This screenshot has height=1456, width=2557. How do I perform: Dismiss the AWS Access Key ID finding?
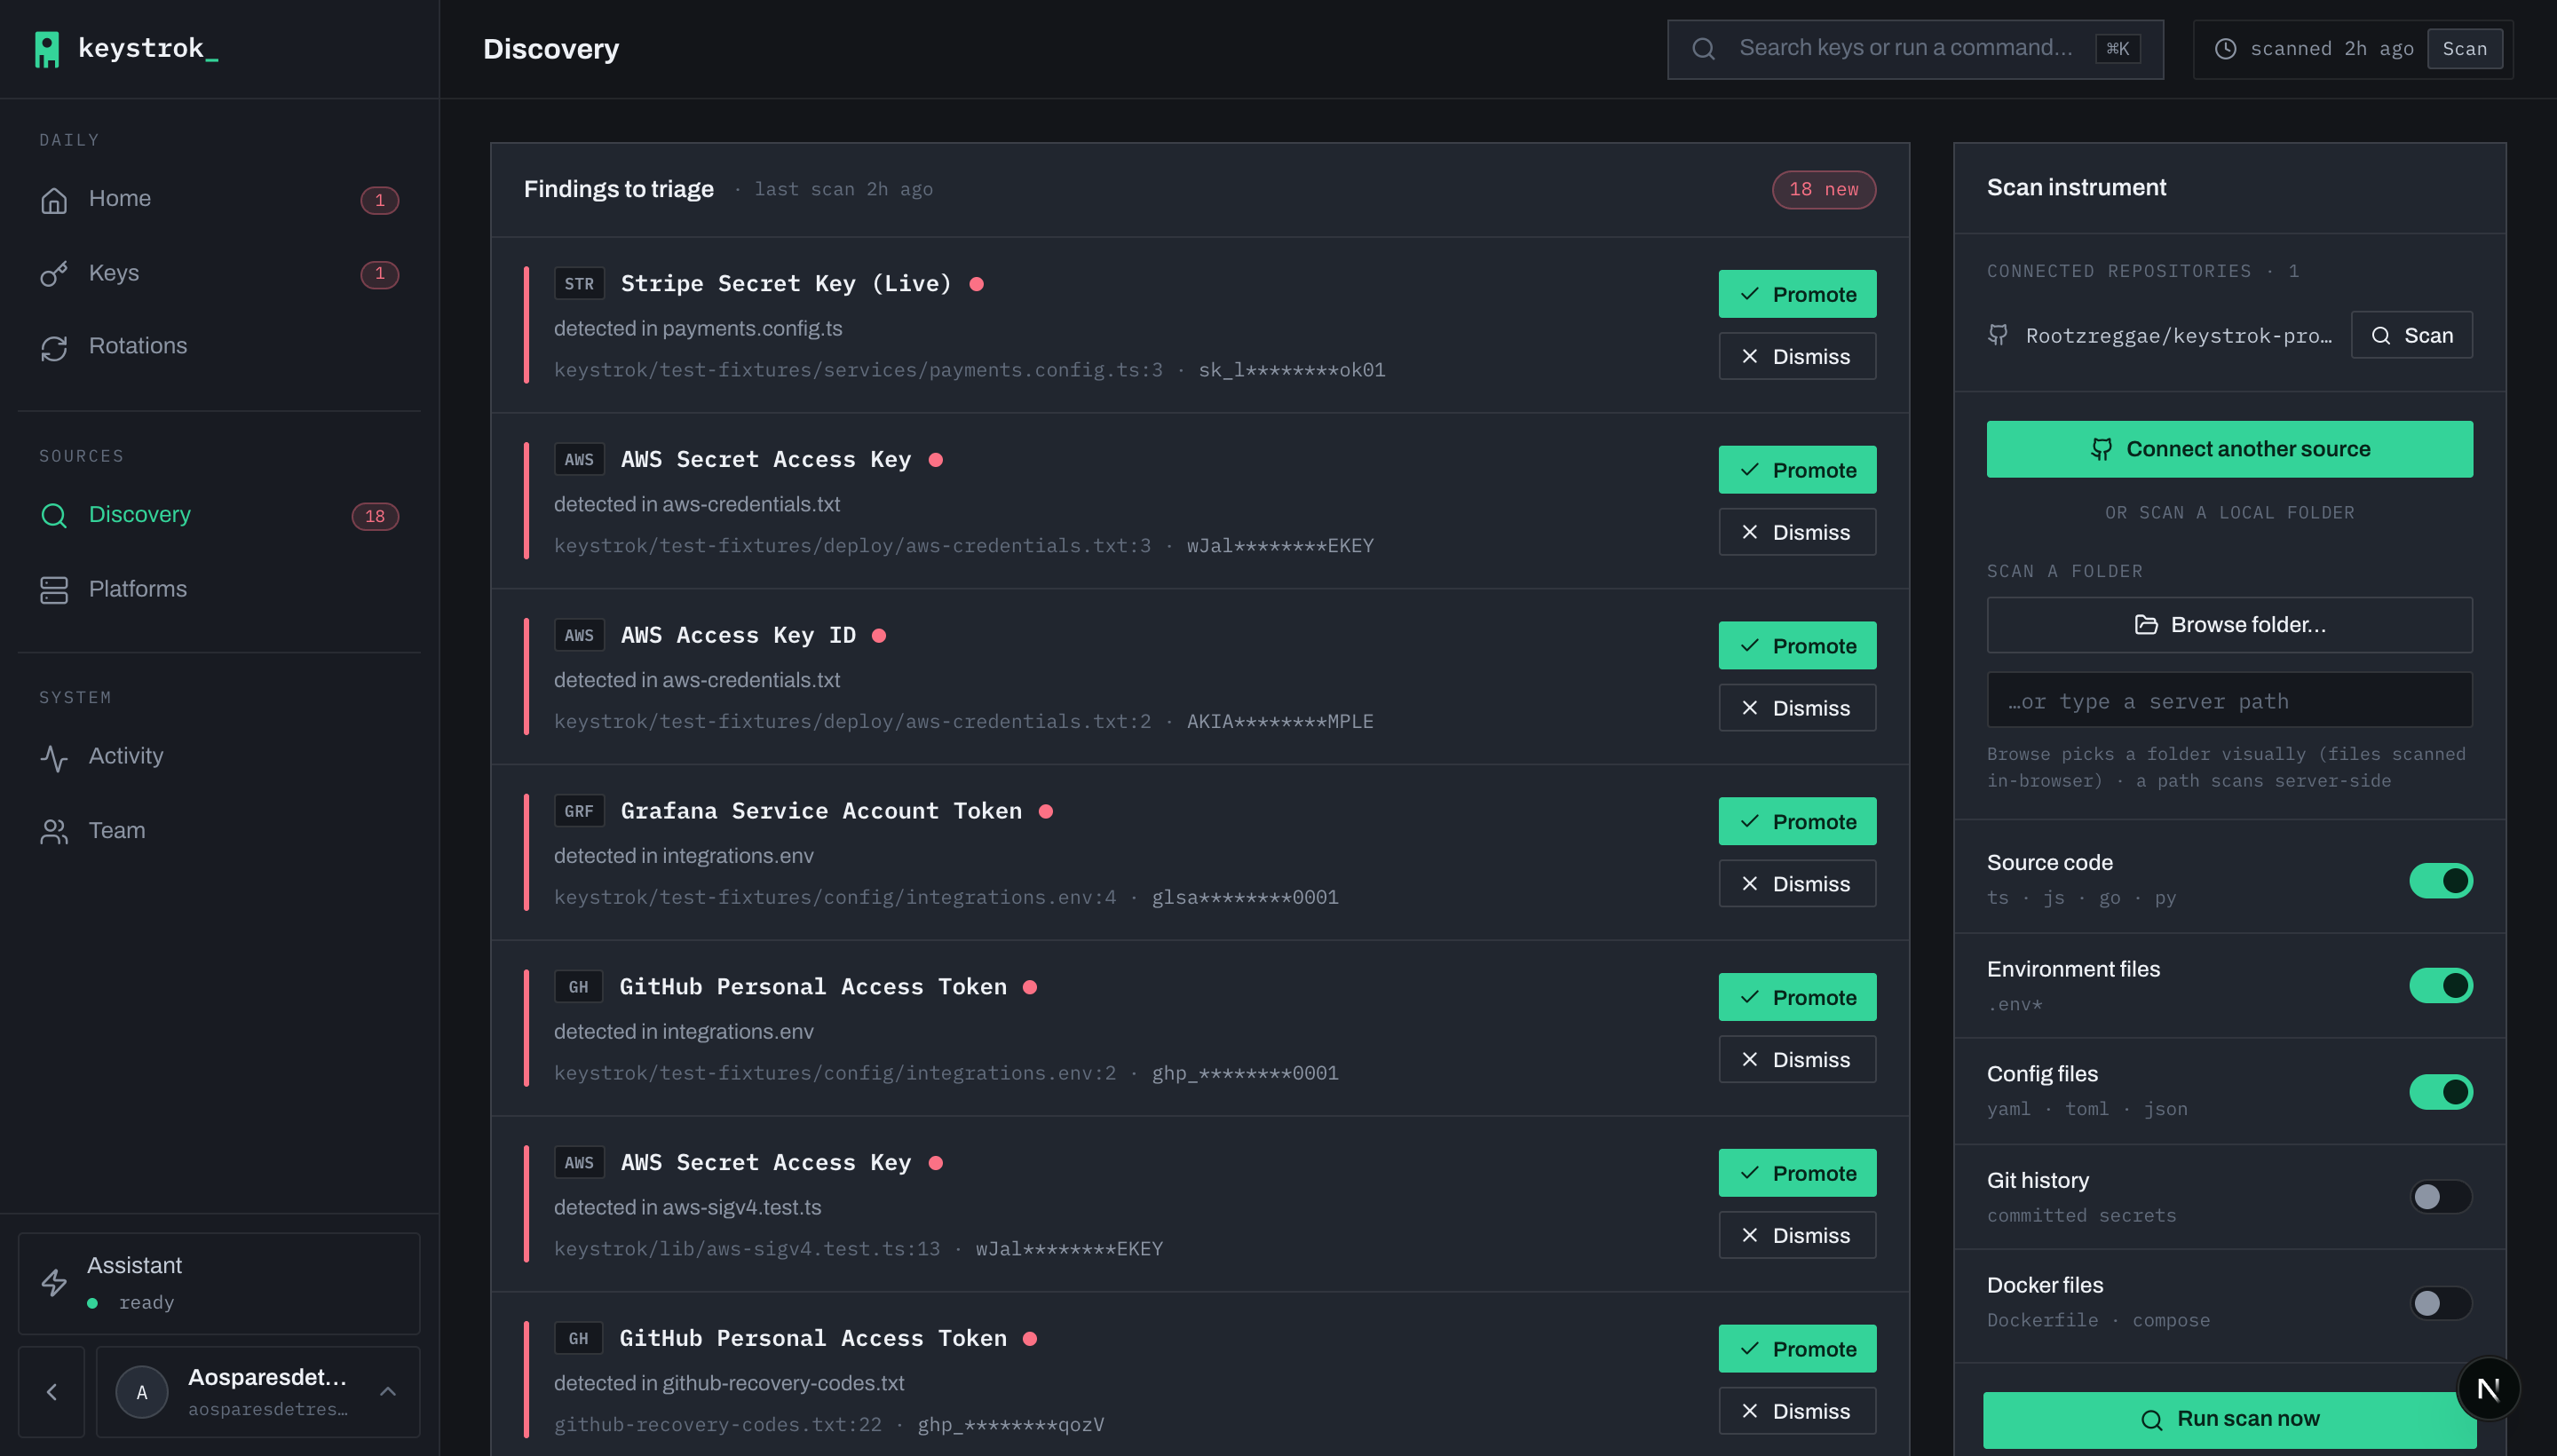click(x=1797, y=708)
